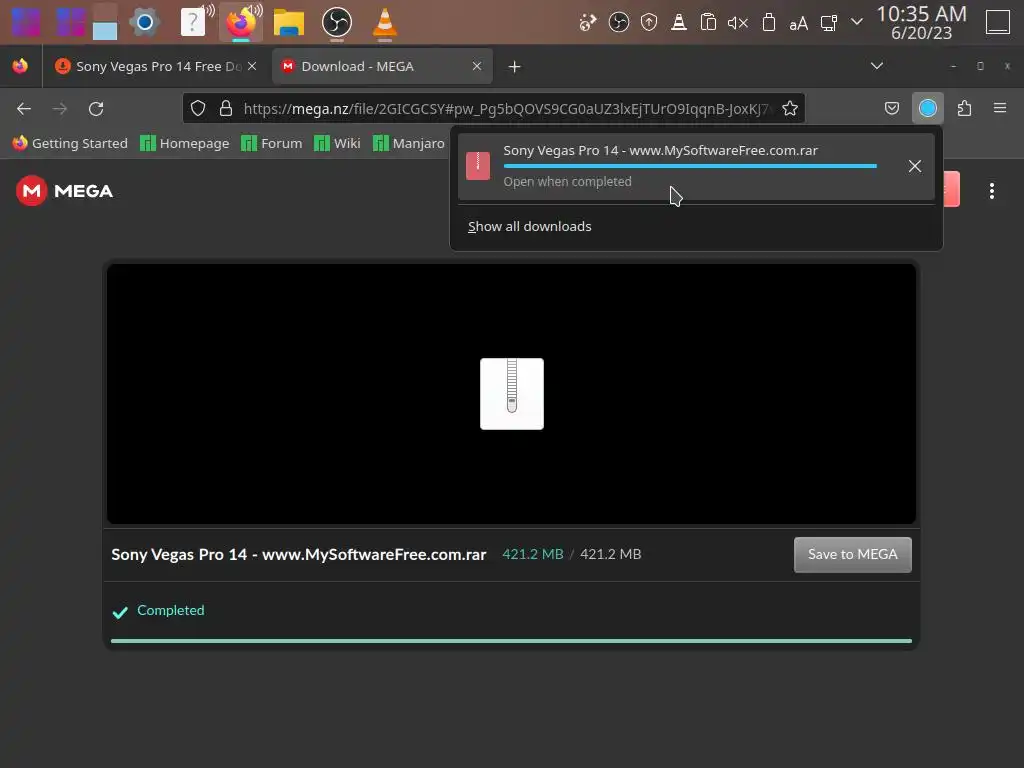
Task: Expand the hidden system tray arrow
Action: pos(857,22)
